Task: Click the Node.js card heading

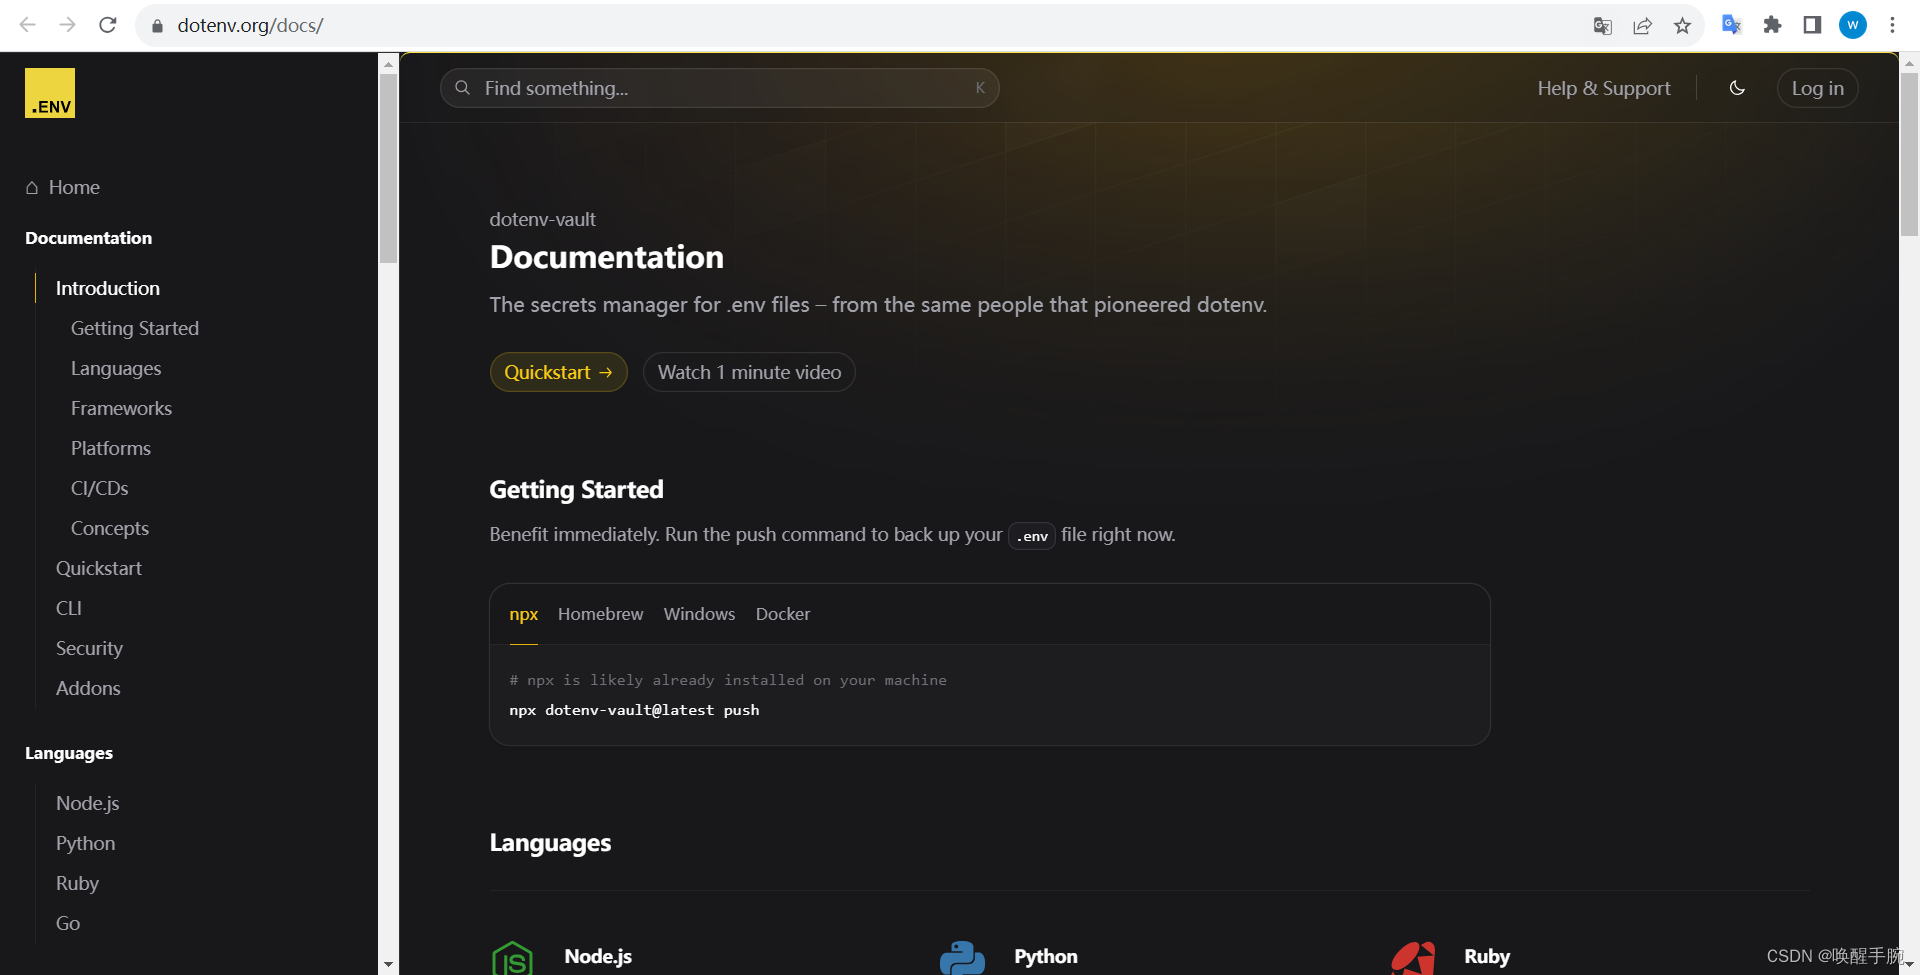Action: [x=598, y=956]
